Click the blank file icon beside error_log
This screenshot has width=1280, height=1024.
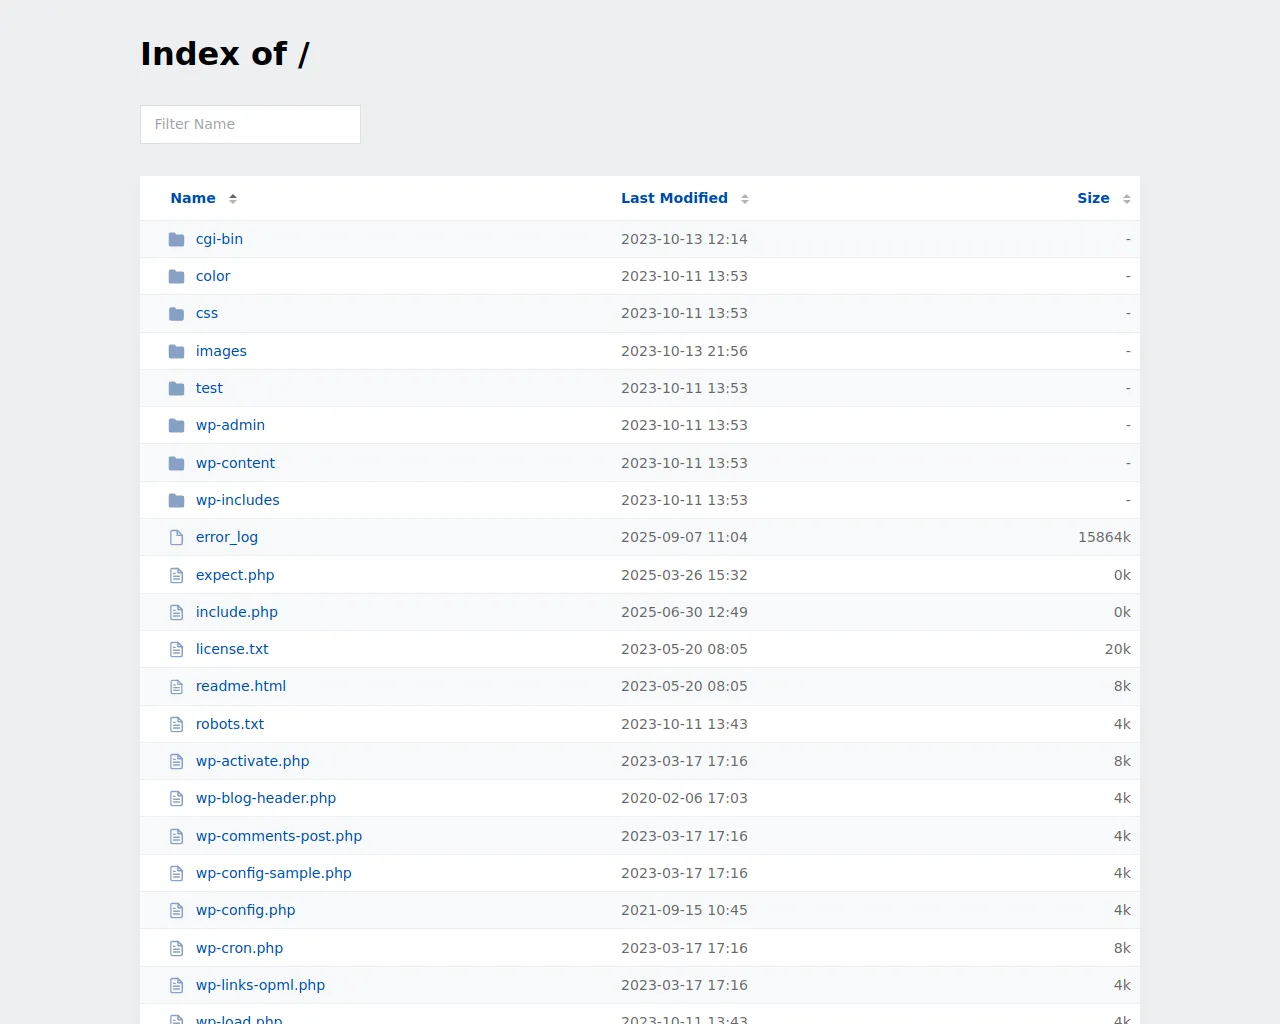click(177, 538)
